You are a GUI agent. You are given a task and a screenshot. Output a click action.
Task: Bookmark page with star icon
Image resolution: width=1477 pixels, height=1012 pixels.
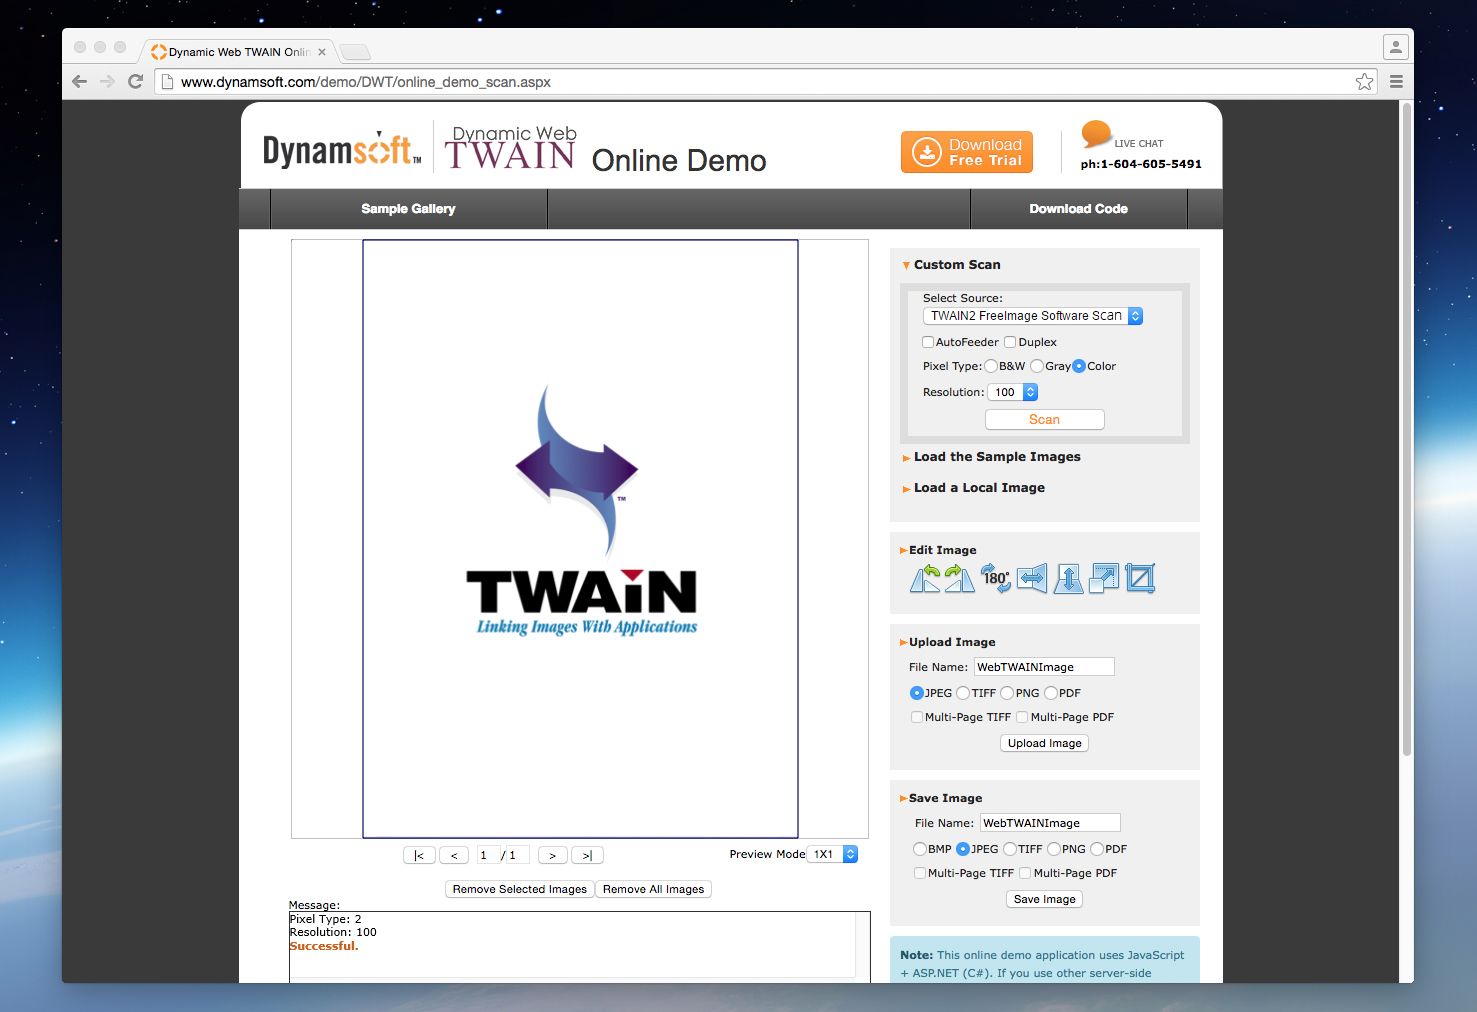(x=1364, y=82)
